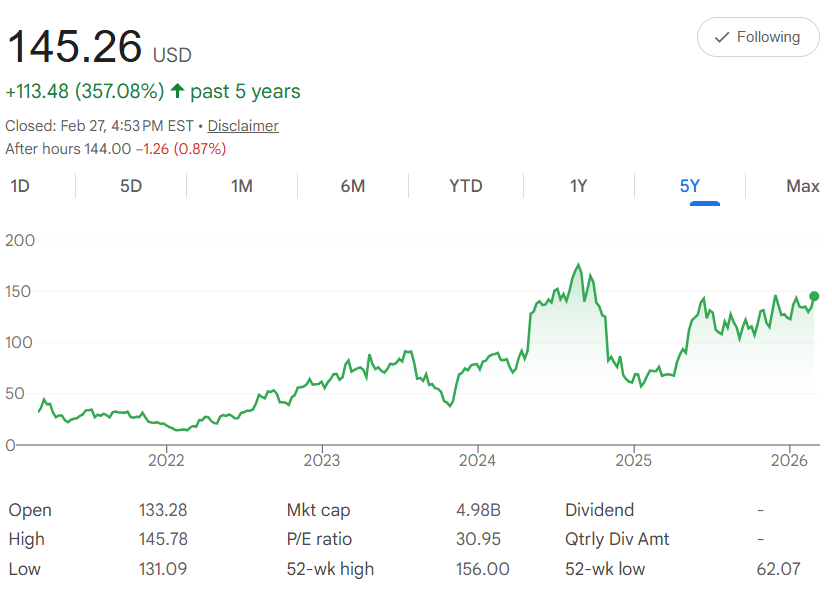
Task: Switch chart to 6M range
Action: [352, 186]
